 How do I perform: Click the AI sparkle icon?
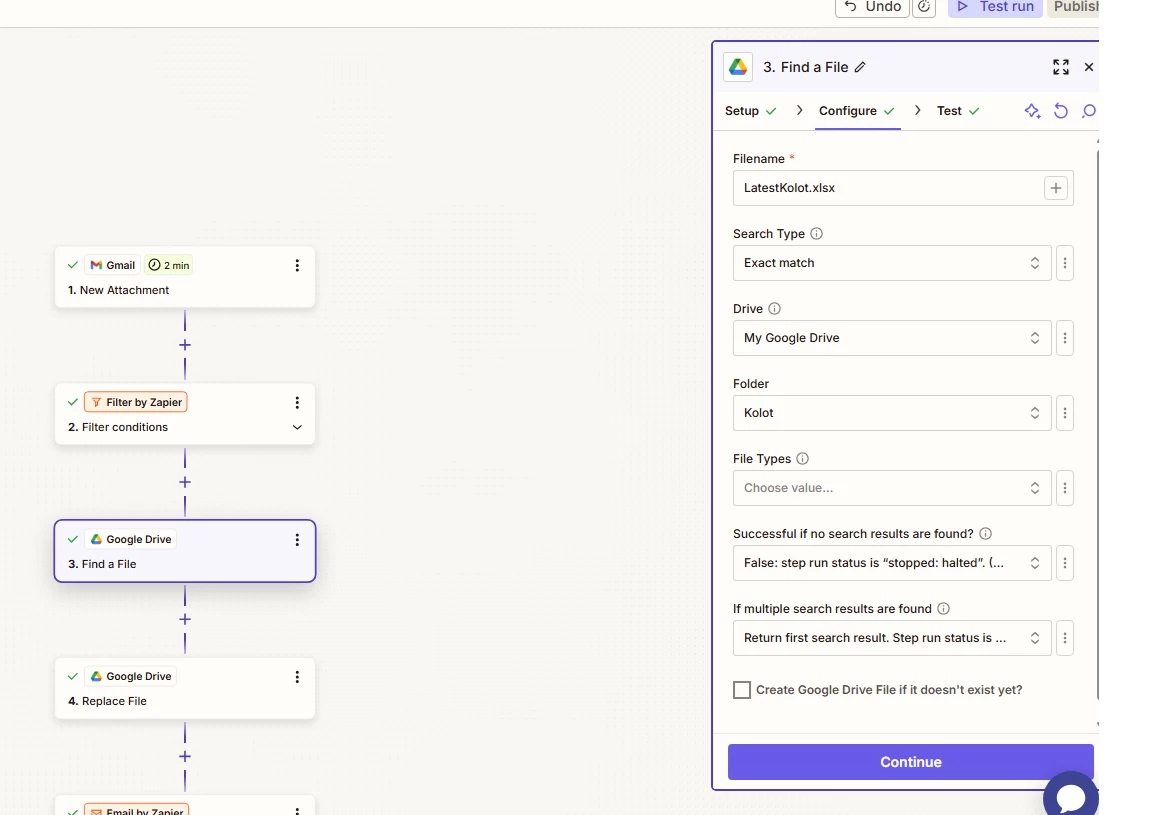[1032, 111]
